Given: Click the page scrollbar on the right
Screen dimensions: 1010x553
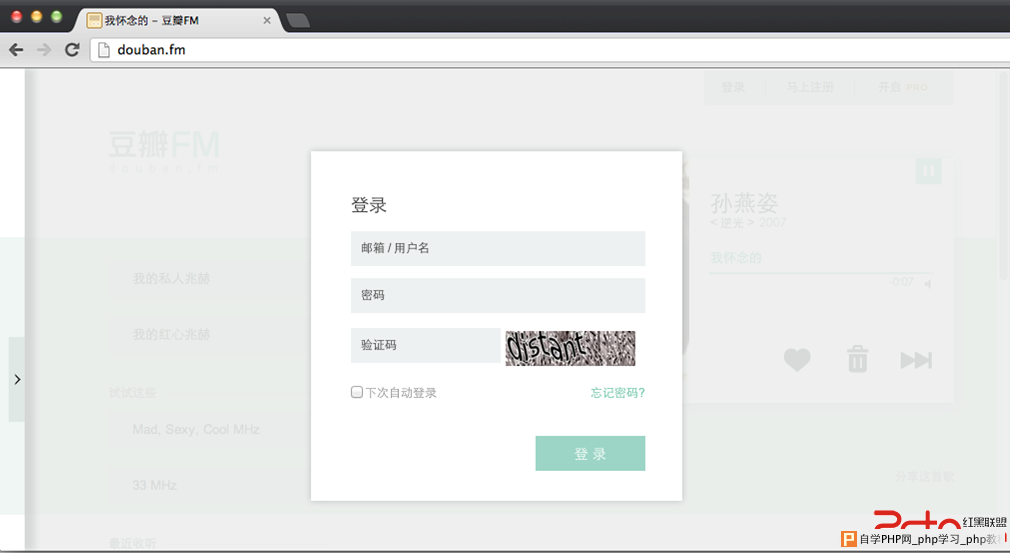Looking at the screenshot, I should (x=1004, y=174).
